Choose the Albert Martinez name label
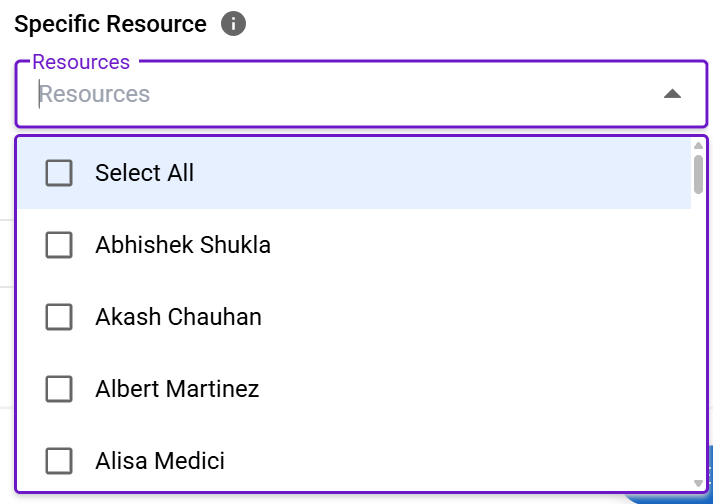This screenshot has width=713, height=504. 177,389
